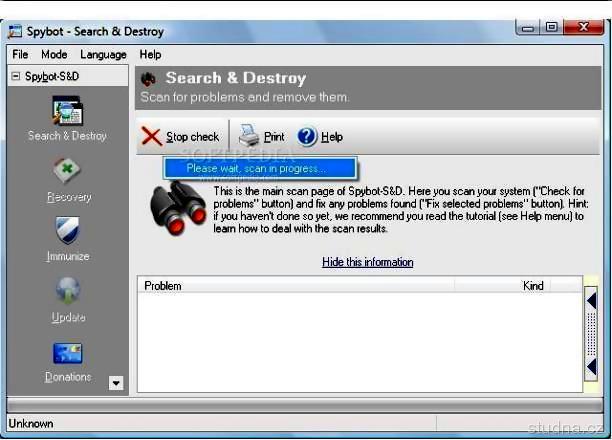Open the Search & Destroy sidebar icon
This screenshot has width=612, height=440.
click(68, 111)
